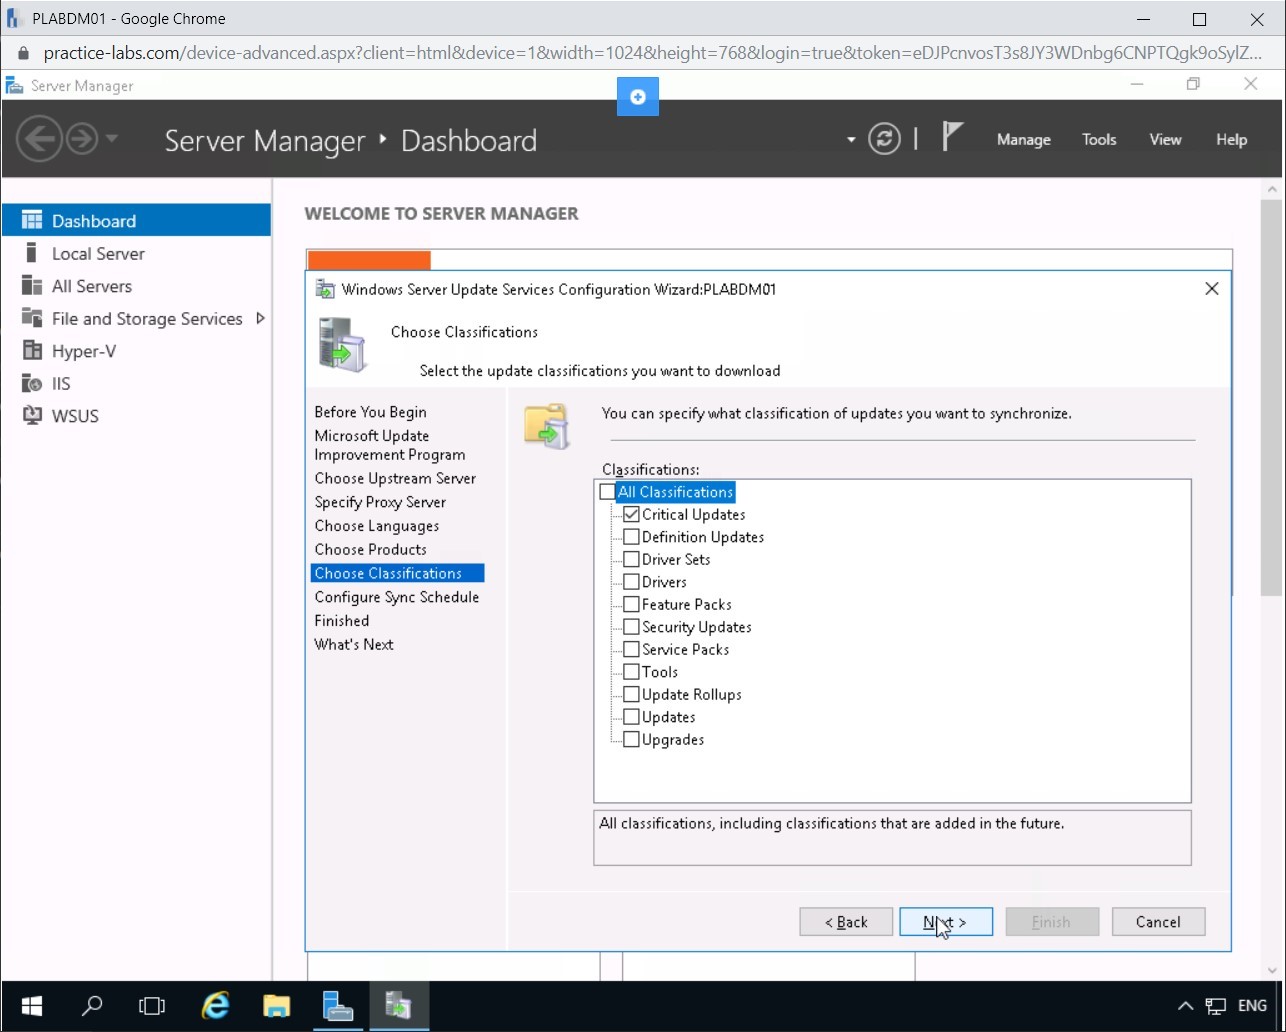Check the All Classifications checkbox
The image size is (1286, 1032).
(607, 492)
